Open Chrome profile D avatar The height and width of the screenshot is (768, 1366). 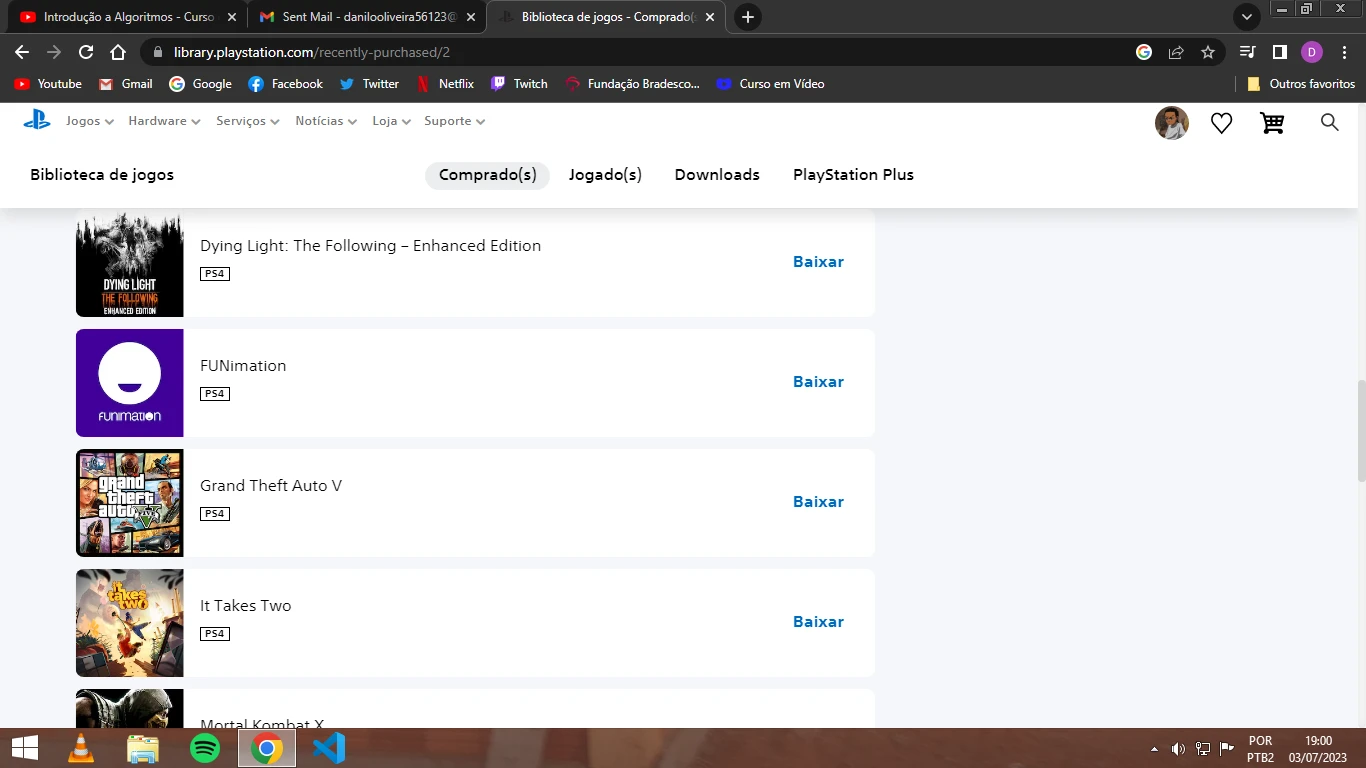click(1312, 52)
